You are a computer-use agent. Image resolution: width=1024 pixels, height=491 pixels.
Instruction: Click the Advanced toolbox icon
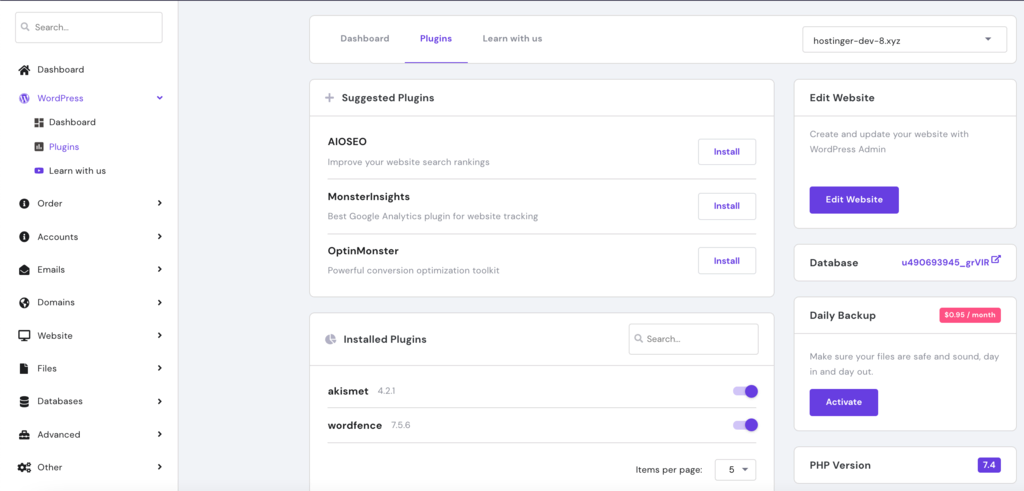point(24,435)
